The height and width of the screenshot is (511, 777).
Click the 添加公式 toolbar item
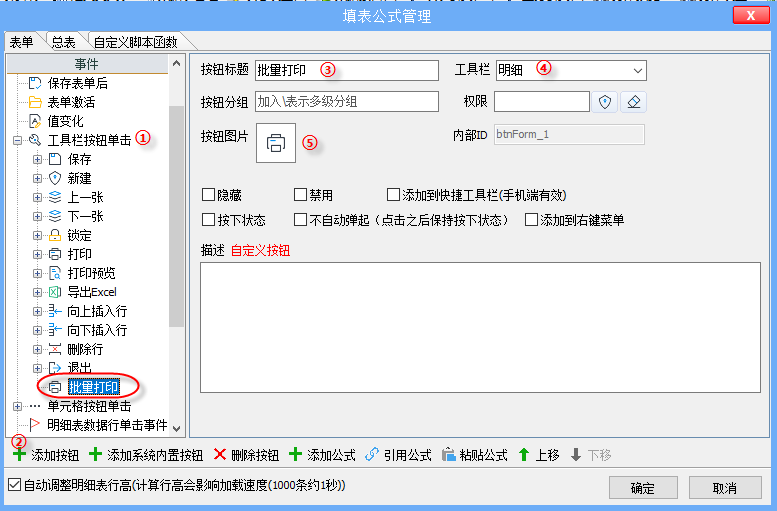coord(322,454)
